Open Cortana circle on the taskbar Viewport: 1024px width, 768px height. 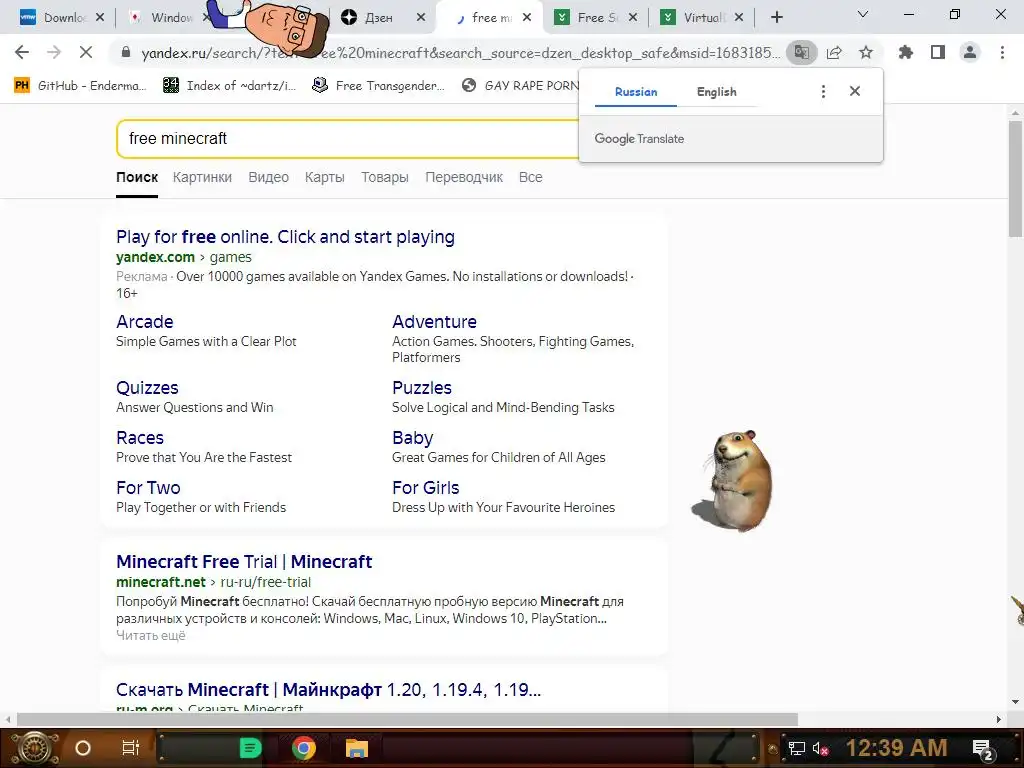pos(83,748)
